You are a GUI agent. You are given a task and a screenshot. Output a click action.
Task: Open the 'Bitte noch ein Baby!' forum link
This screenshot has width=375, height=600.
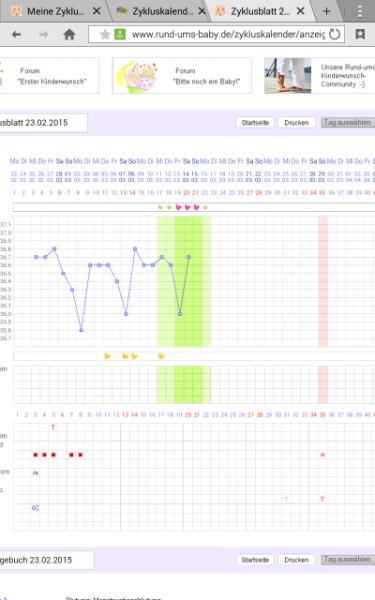point(207,76)
